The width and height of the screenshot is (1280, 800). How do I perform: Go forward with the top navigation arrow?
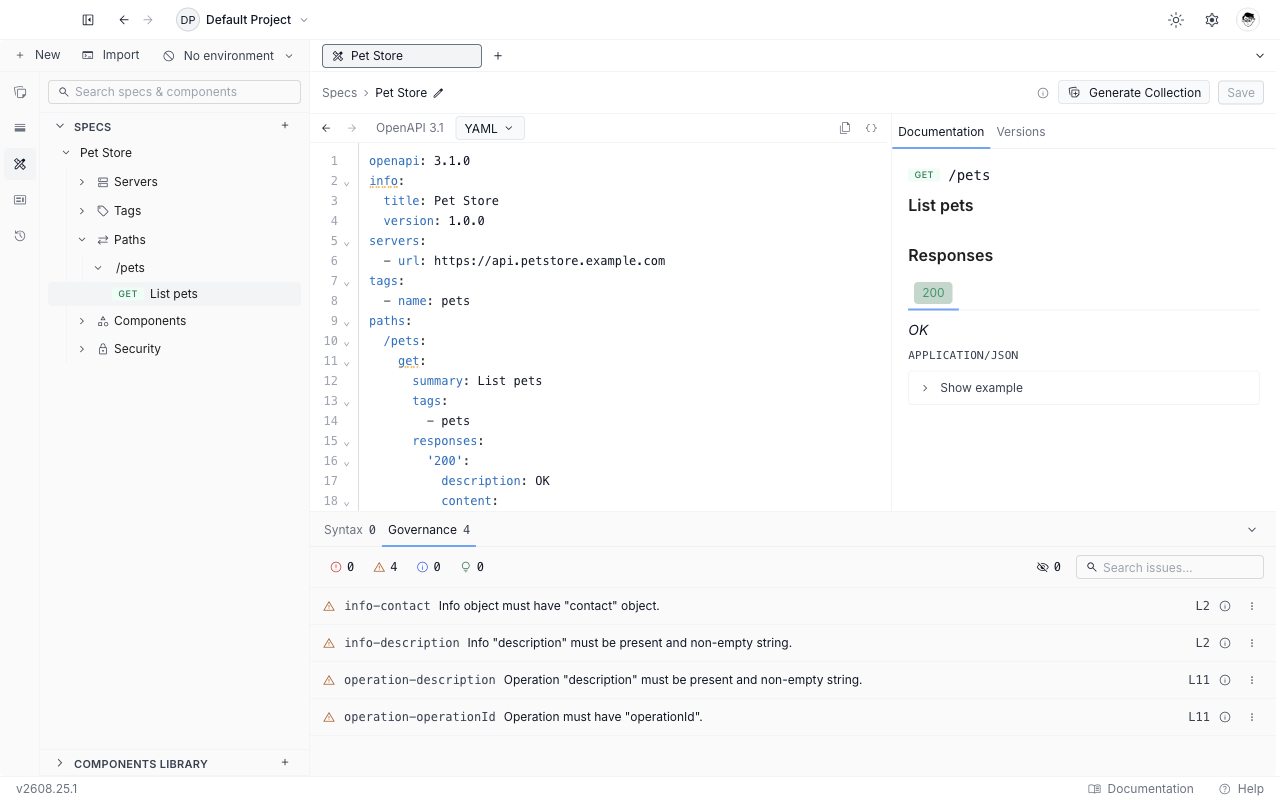coord(149,20)
